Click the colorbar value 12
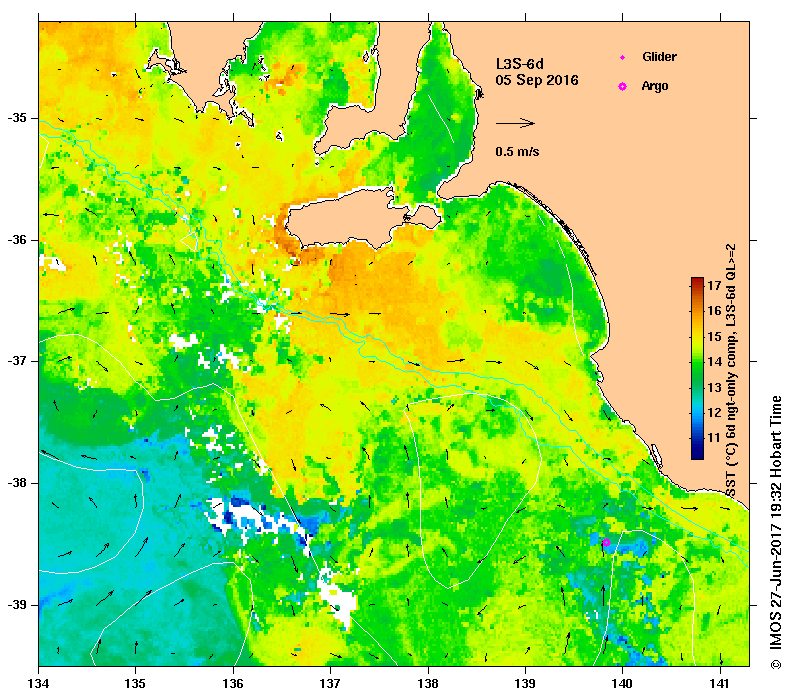 (x=714, y=413)
